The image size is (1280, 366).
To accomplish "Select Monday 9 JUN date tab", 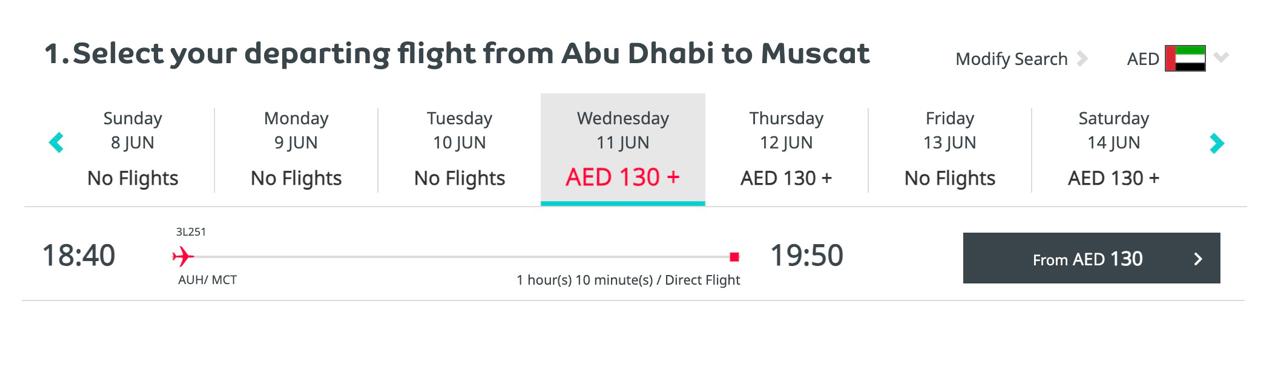I will (x=296, y=149).
